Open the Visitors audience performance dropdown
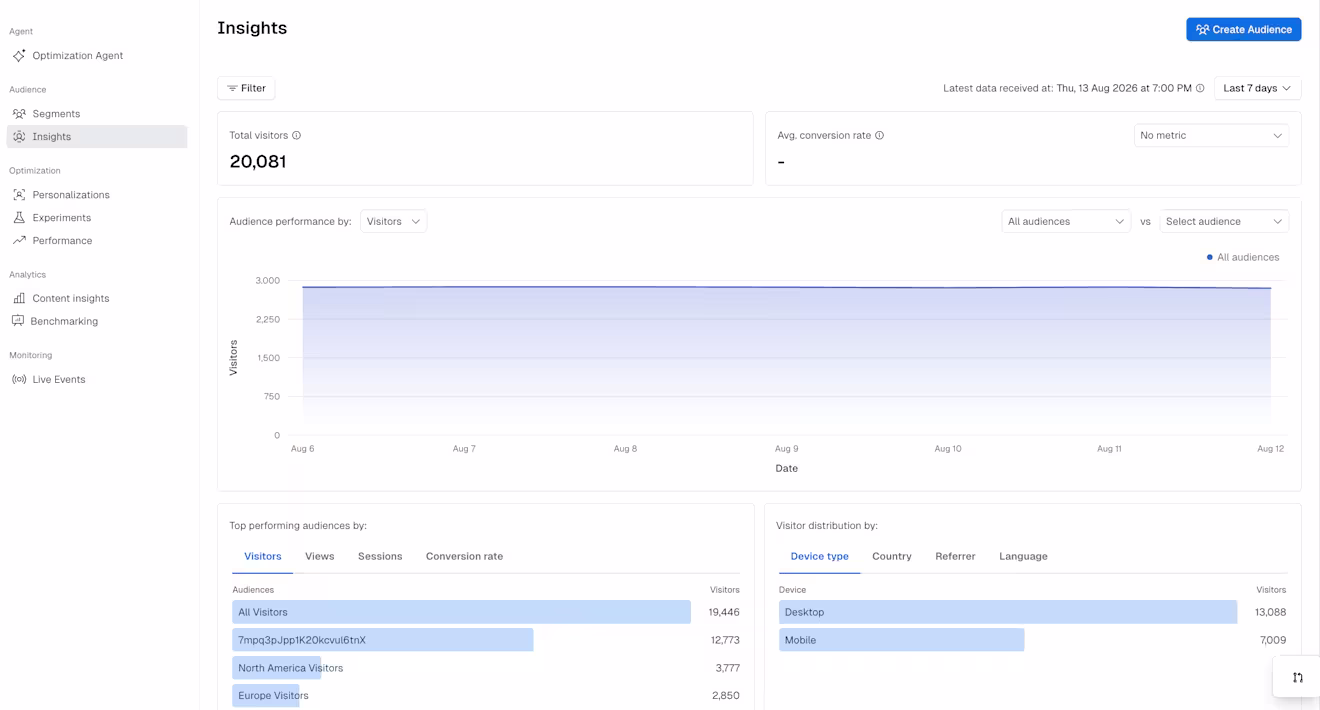 393,222
